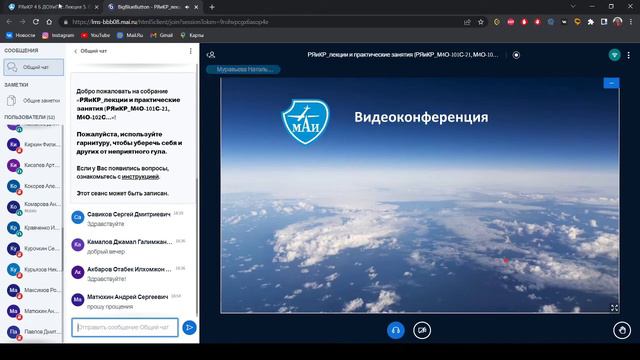Open fullscreen for the presentation

tap(614, 308)
